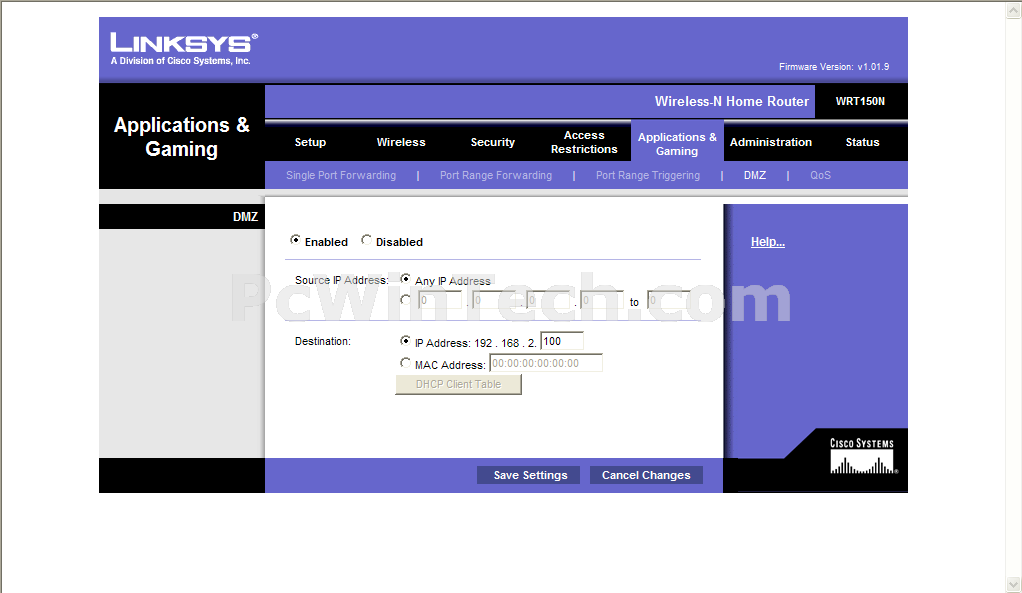Screen dimensions: 1022x593
Task: Select the Disabled DMZ radio button
Action: pos(366,240)
